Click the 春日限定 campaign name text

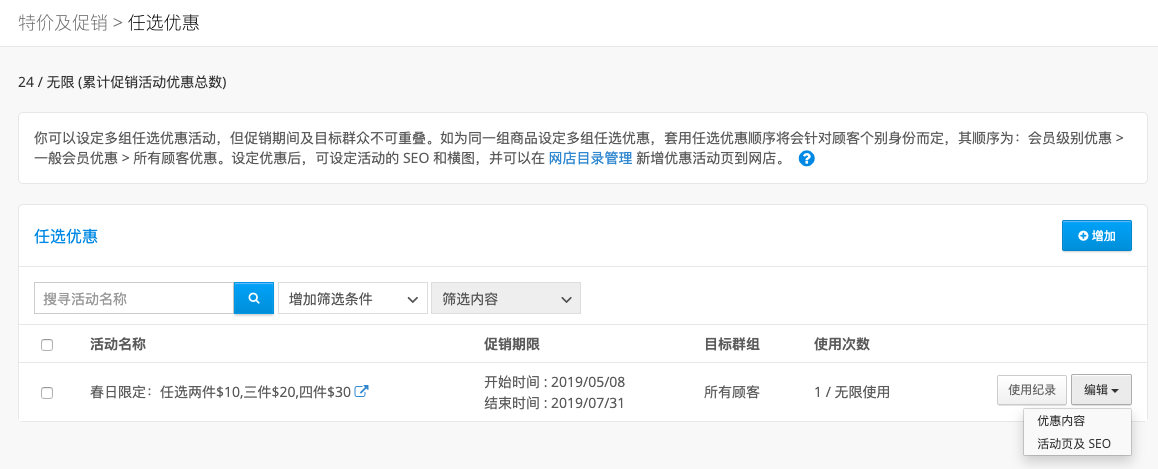220,392
